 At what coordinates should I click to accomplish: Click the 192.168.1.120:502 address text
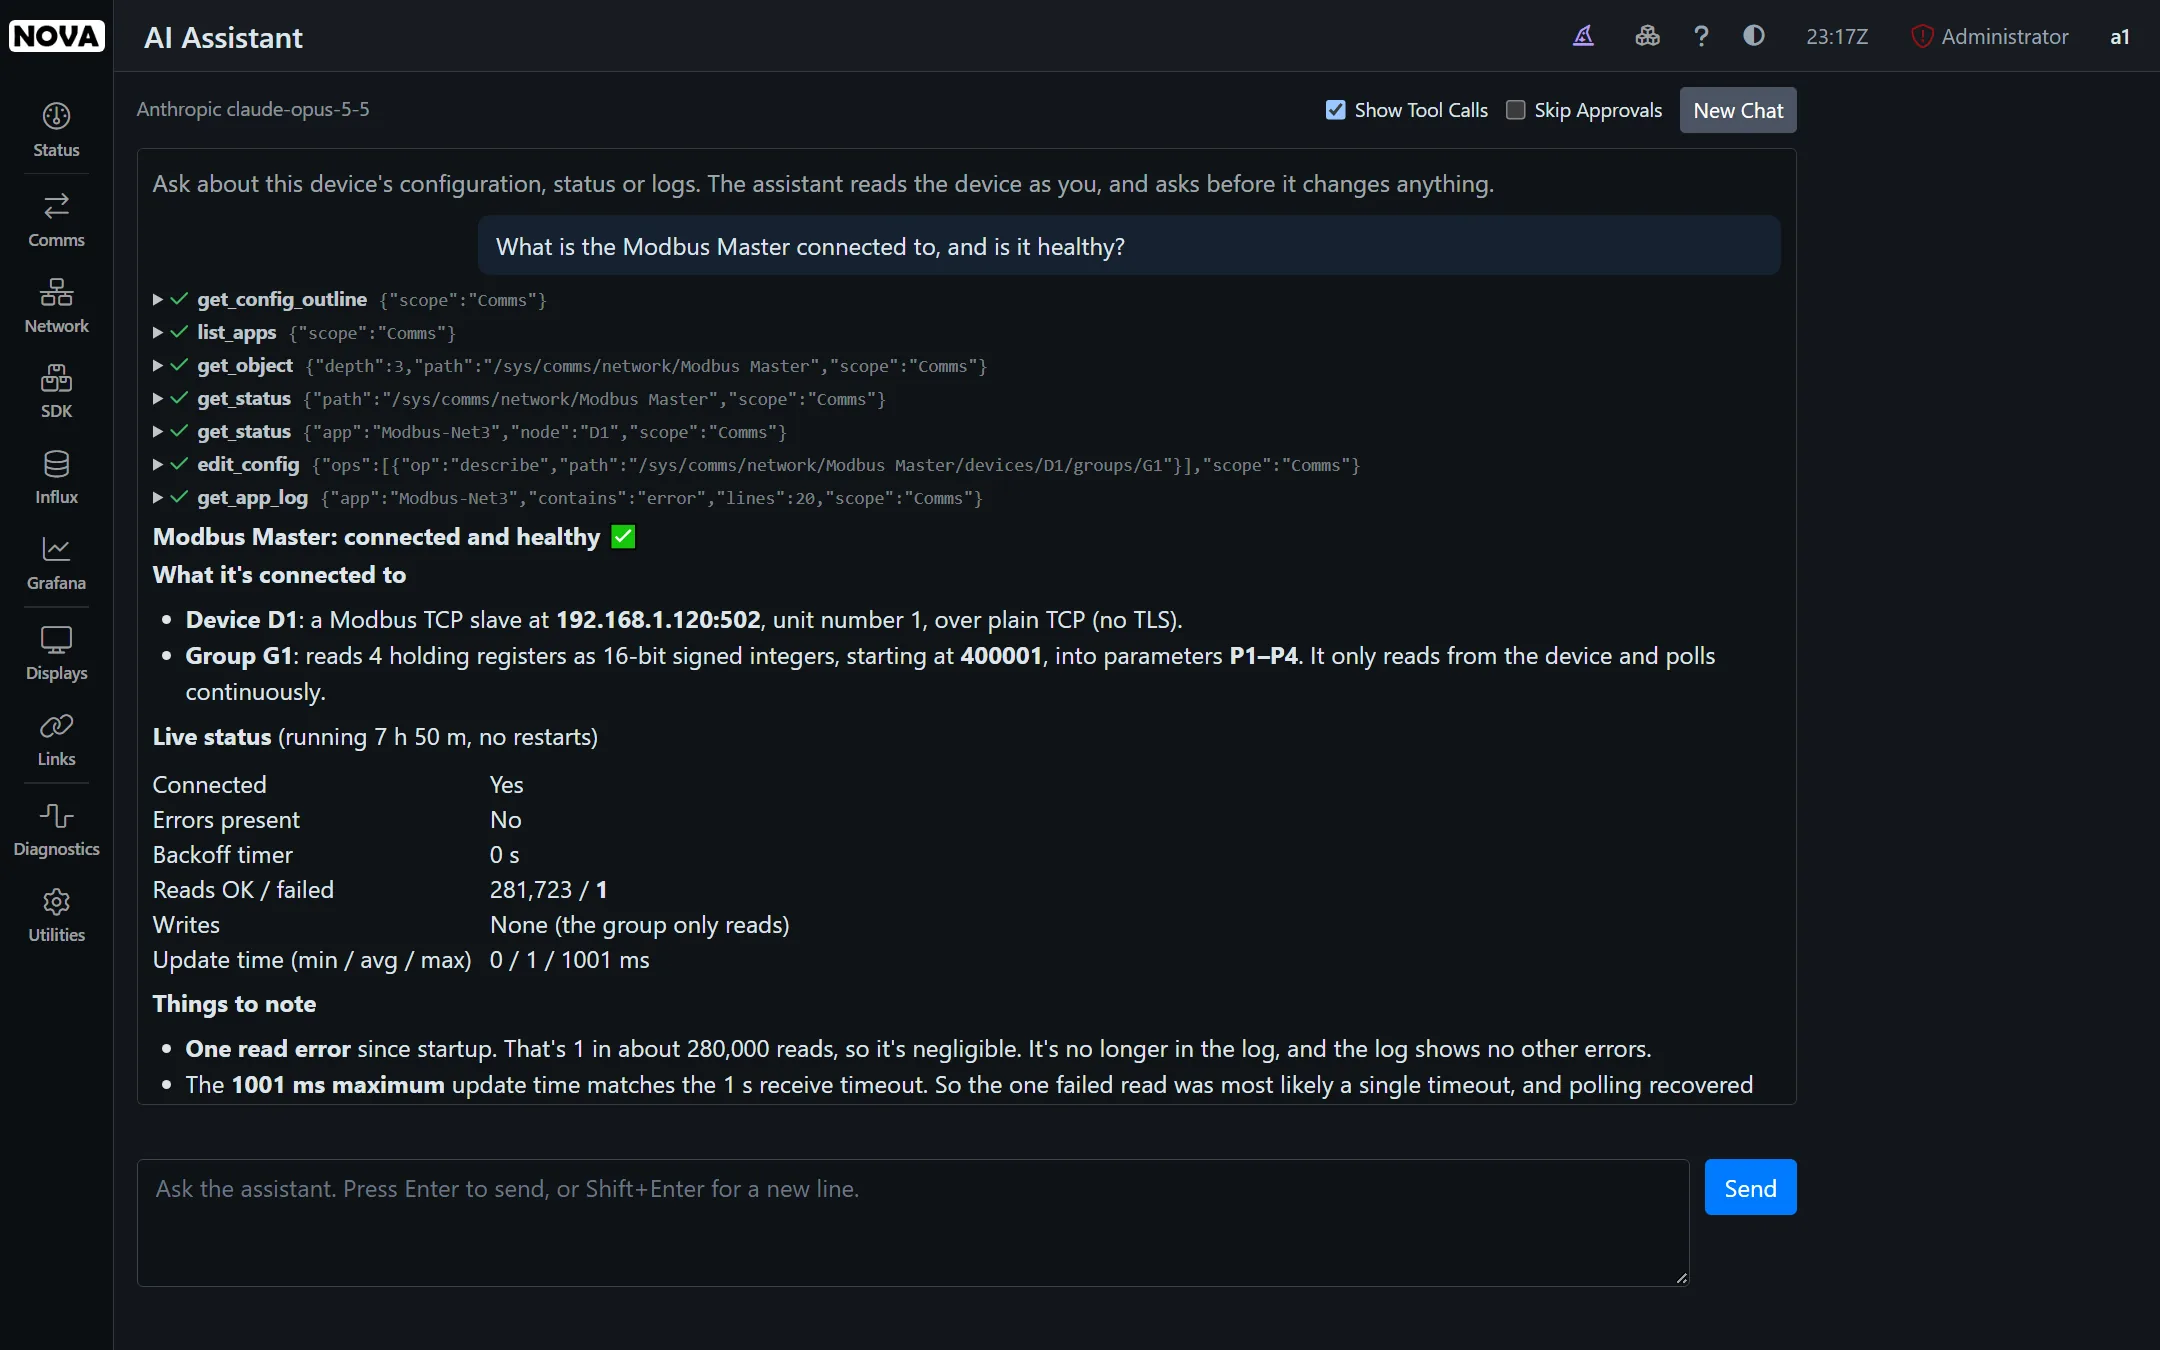[x=658, y=620]
